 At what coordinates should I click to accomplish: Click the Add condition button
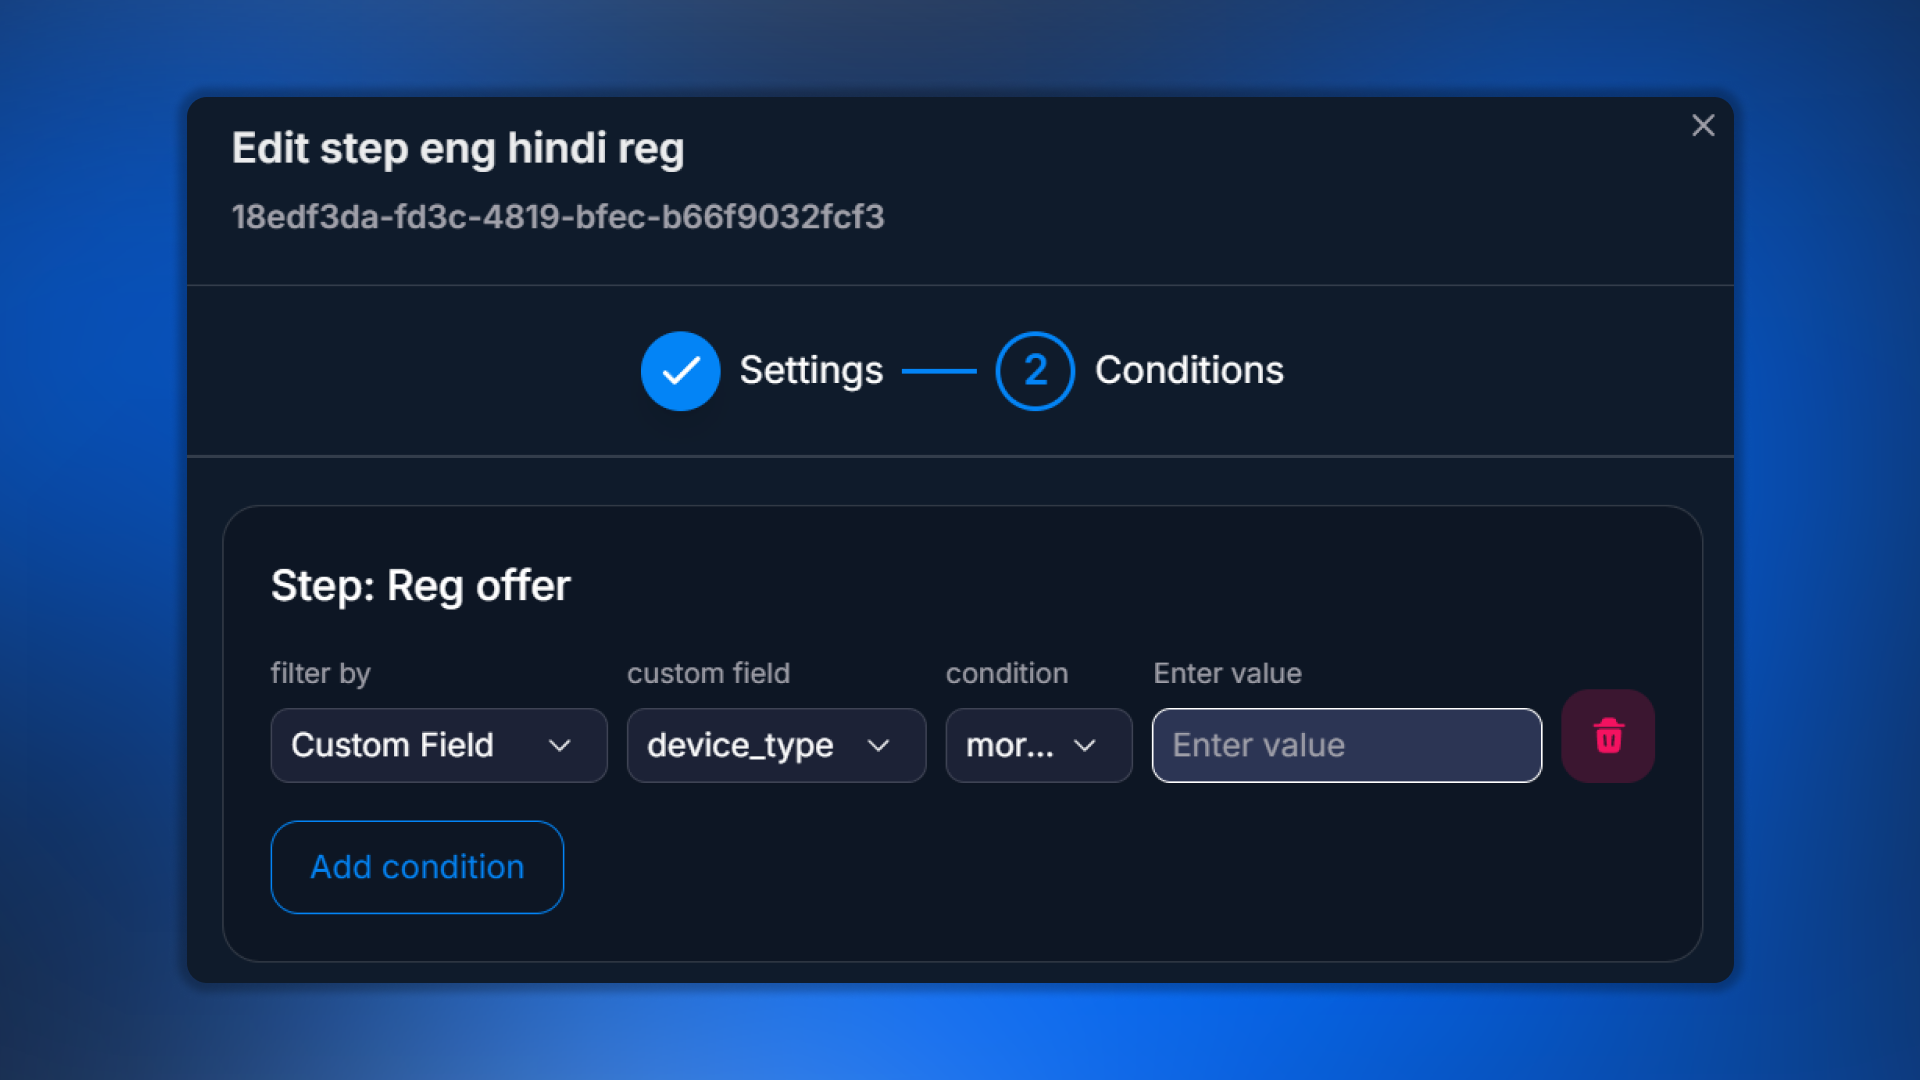click(417, 867)
